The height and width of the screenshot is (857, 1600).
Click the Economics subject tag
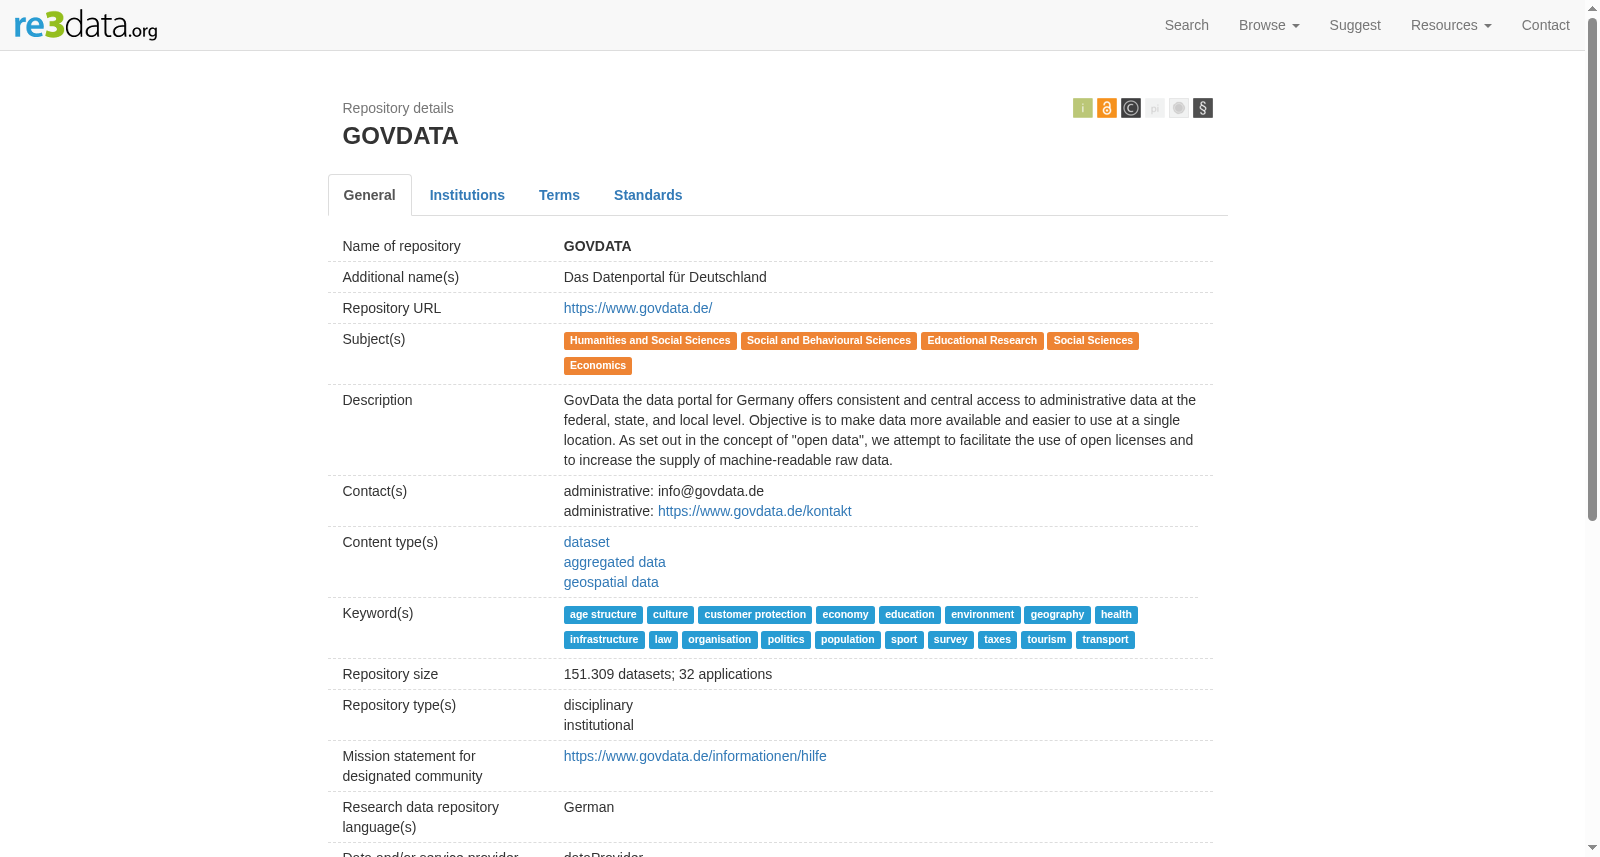coord(598,366)
